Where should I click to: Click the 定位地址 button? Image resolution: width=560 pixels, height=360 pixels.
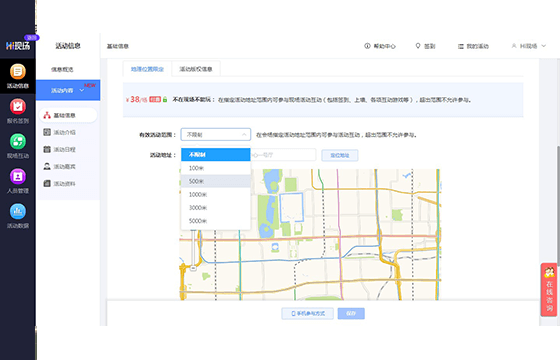pos(340,155)
